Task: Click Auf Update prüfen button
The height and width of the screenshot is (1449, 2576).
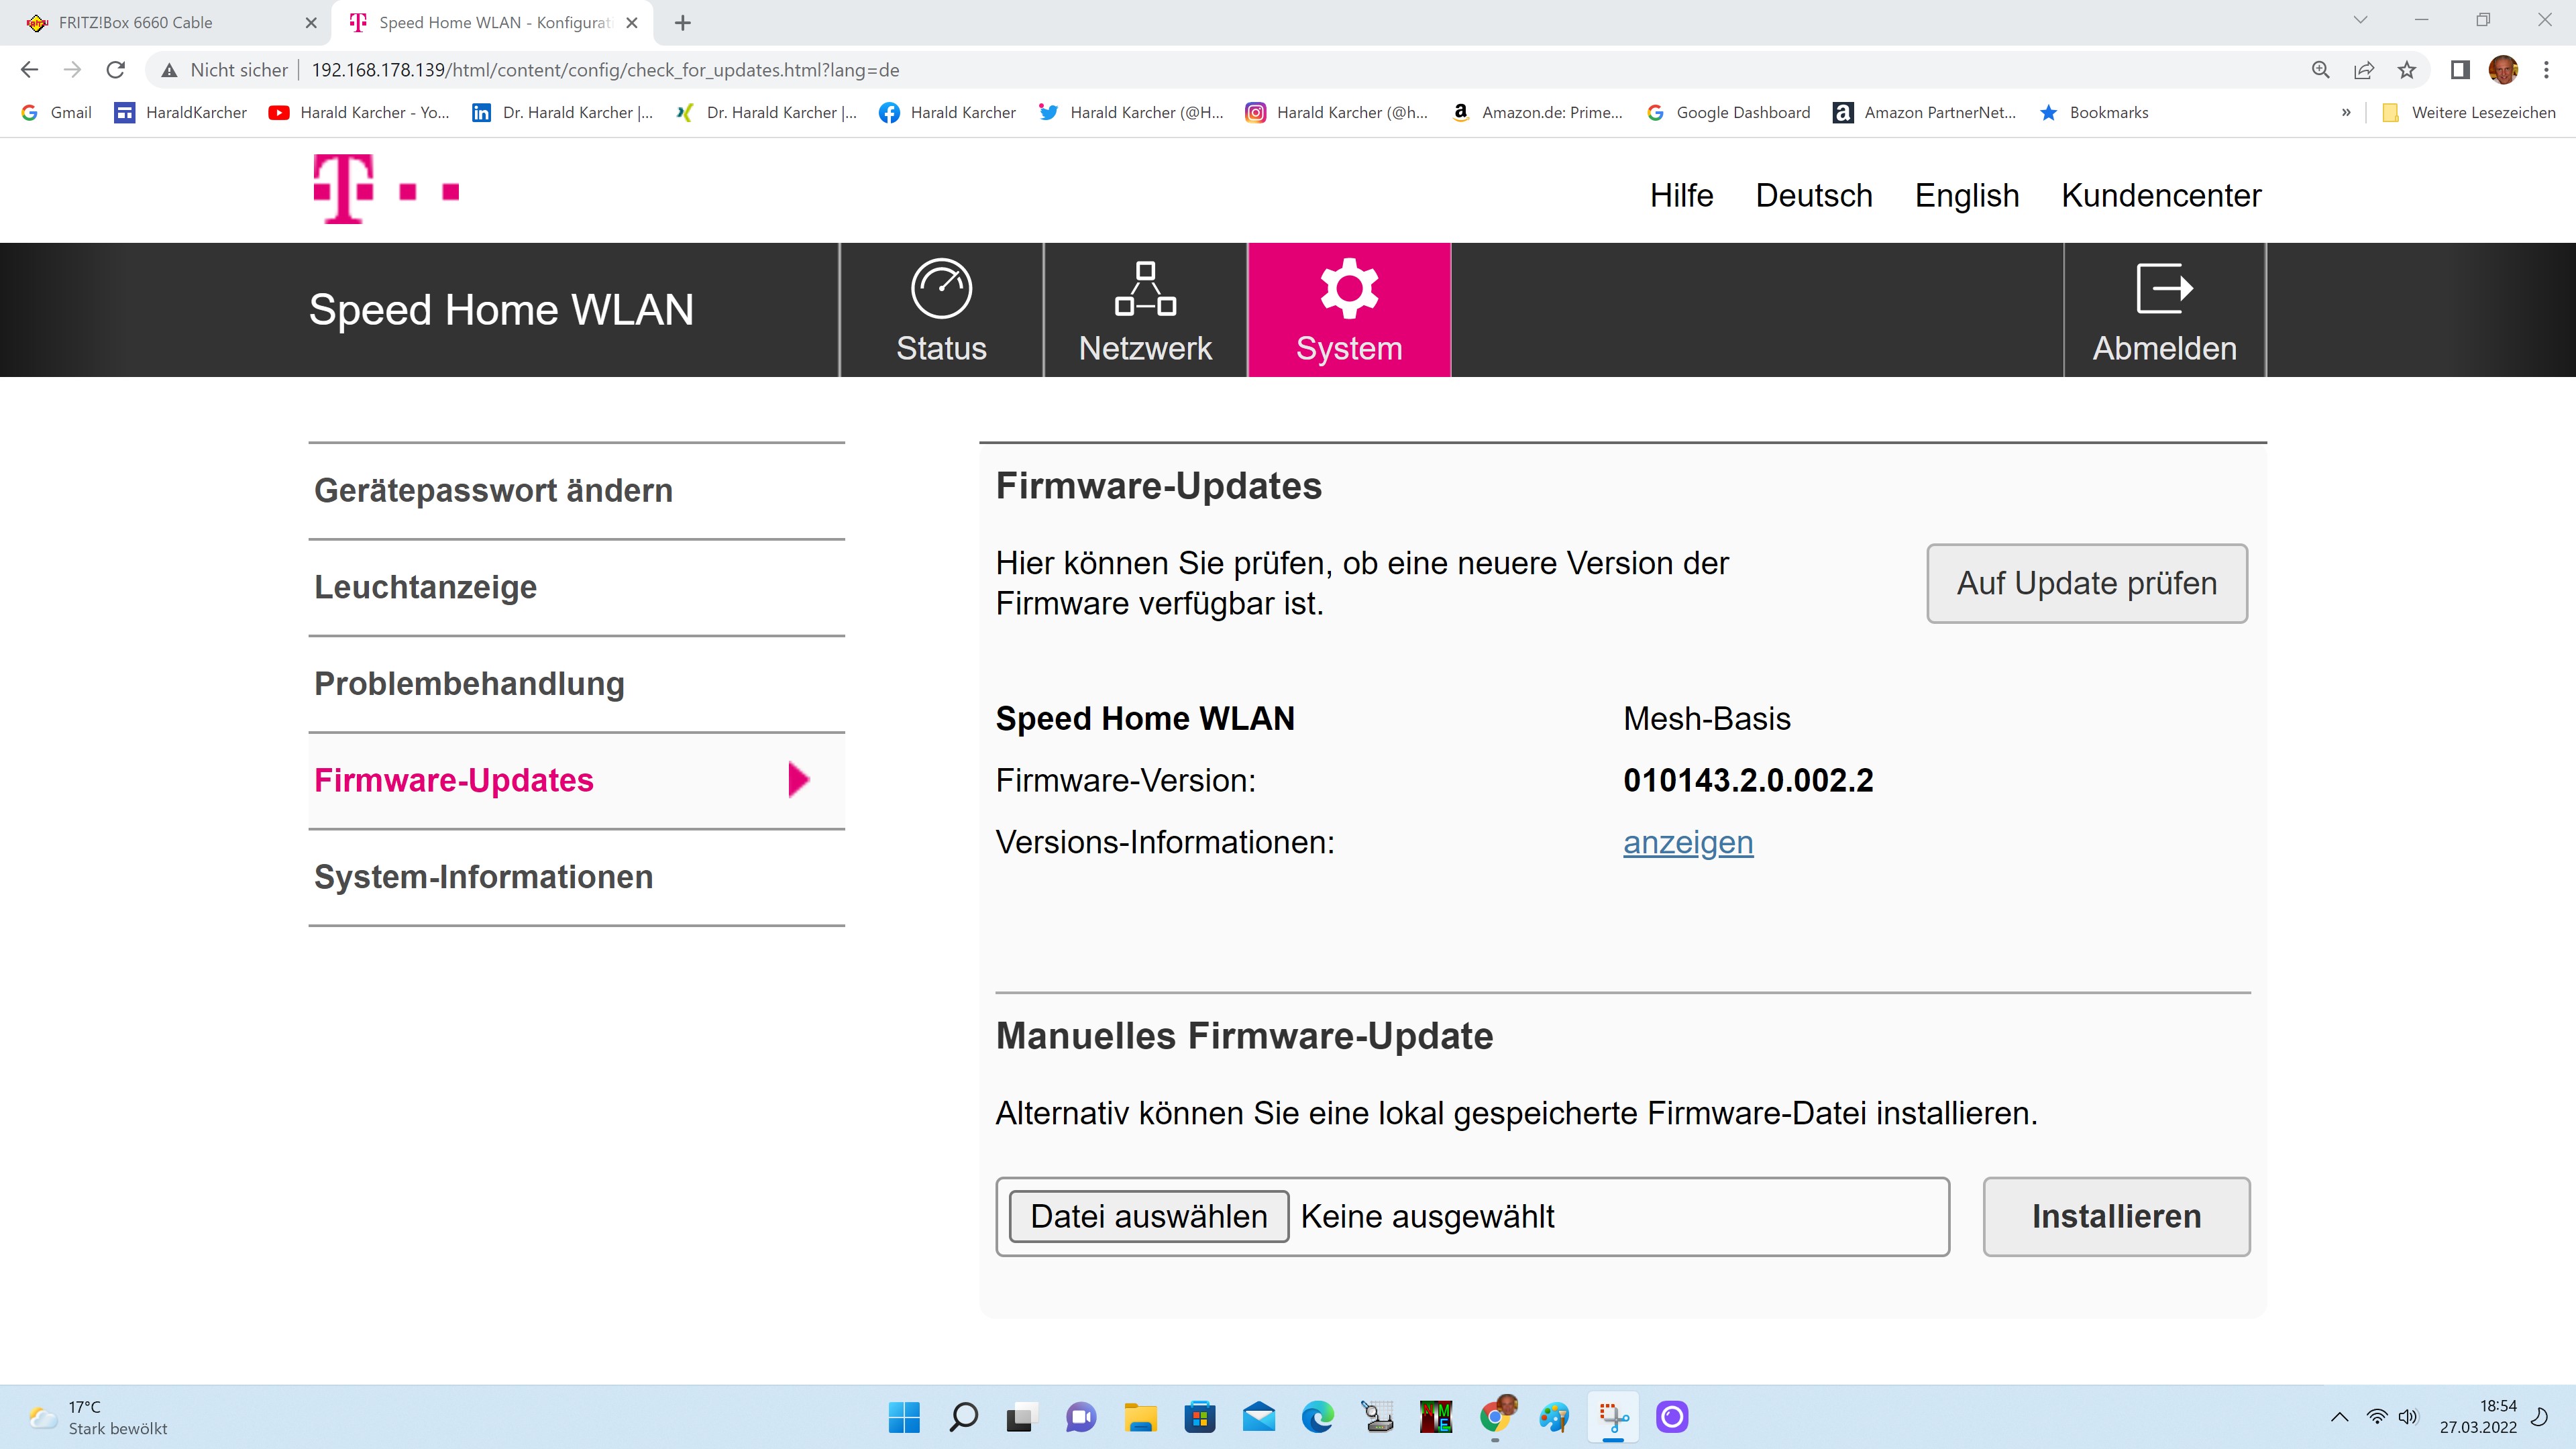Action: coord(2086,583)
